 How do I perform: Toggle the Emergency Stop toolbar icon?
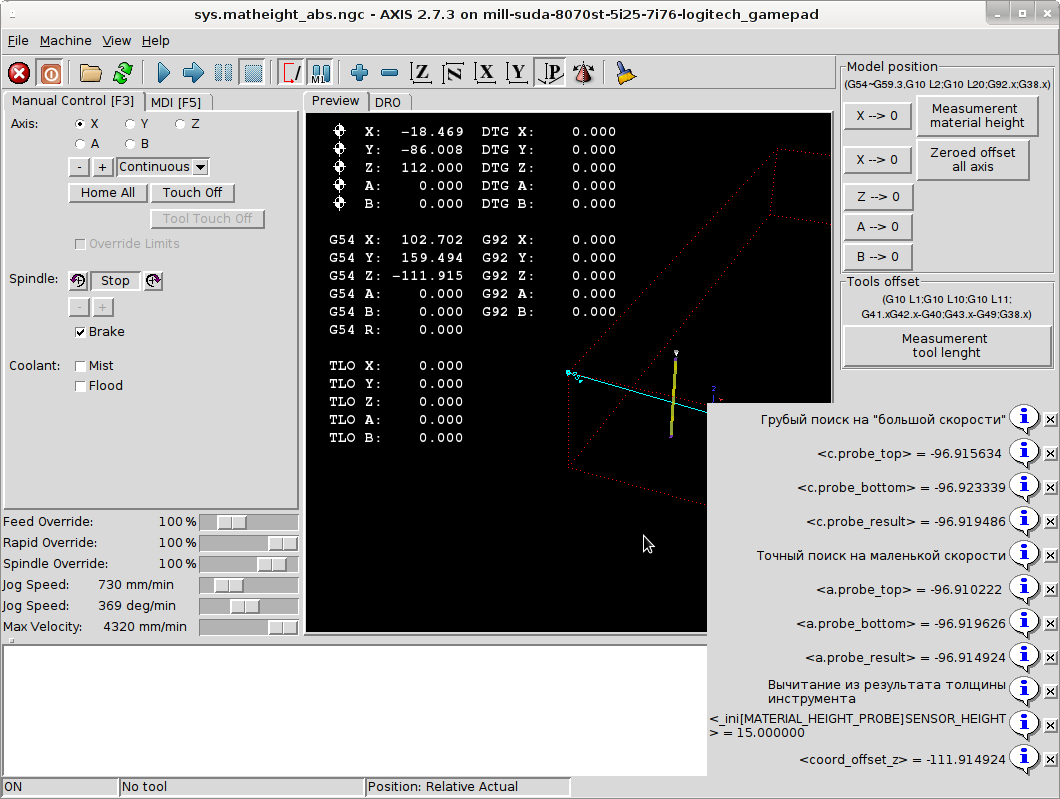tap(19, 73)
